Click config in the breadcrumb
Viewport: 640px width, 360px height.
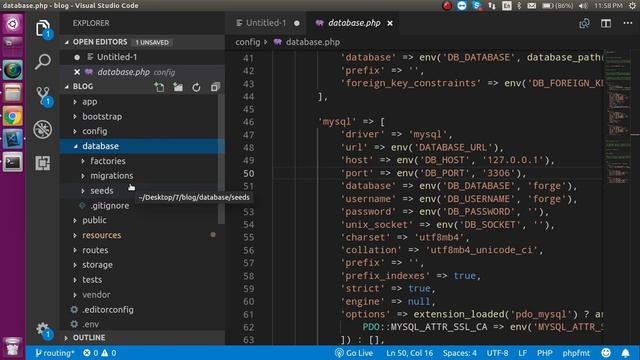[x=247, y=42]
